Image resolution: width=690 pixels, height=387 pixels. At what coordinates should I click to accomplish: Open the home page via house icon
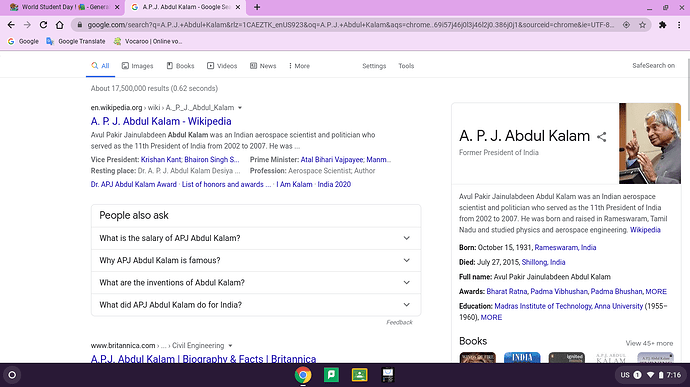(x=59, y=25)
